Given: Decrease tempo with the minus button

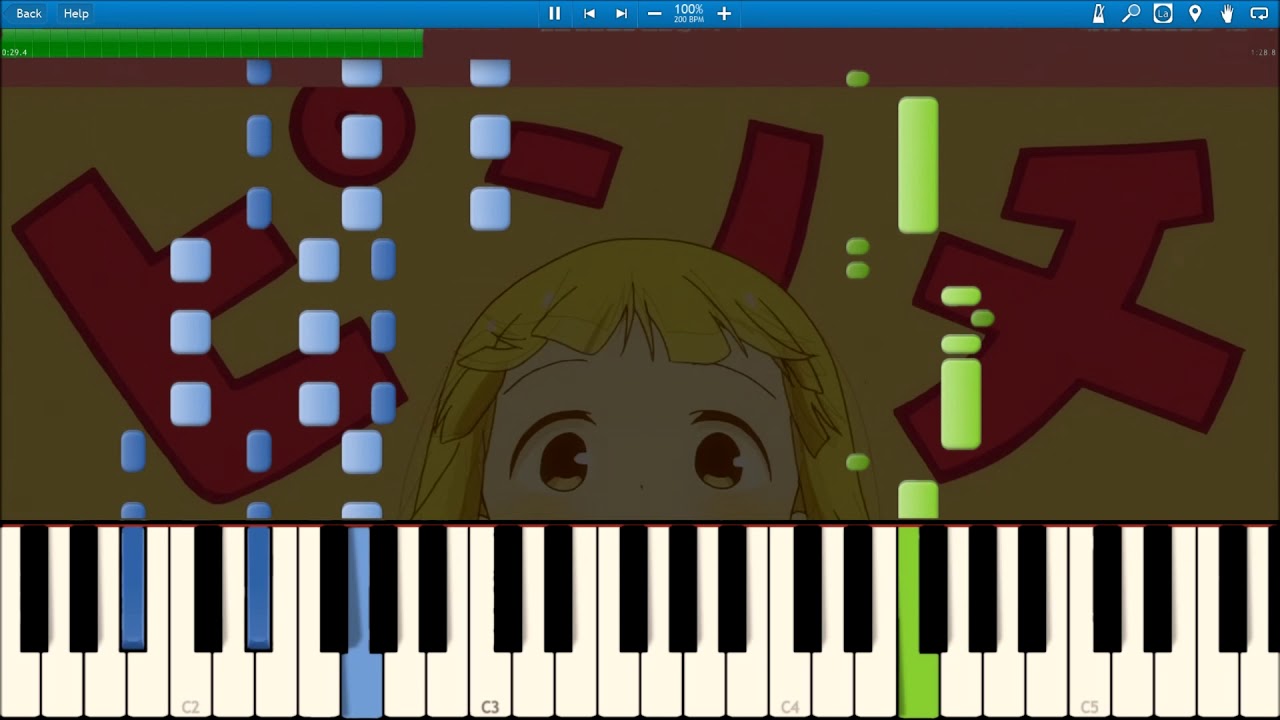Looking at the screenshot, I should 654,13.
